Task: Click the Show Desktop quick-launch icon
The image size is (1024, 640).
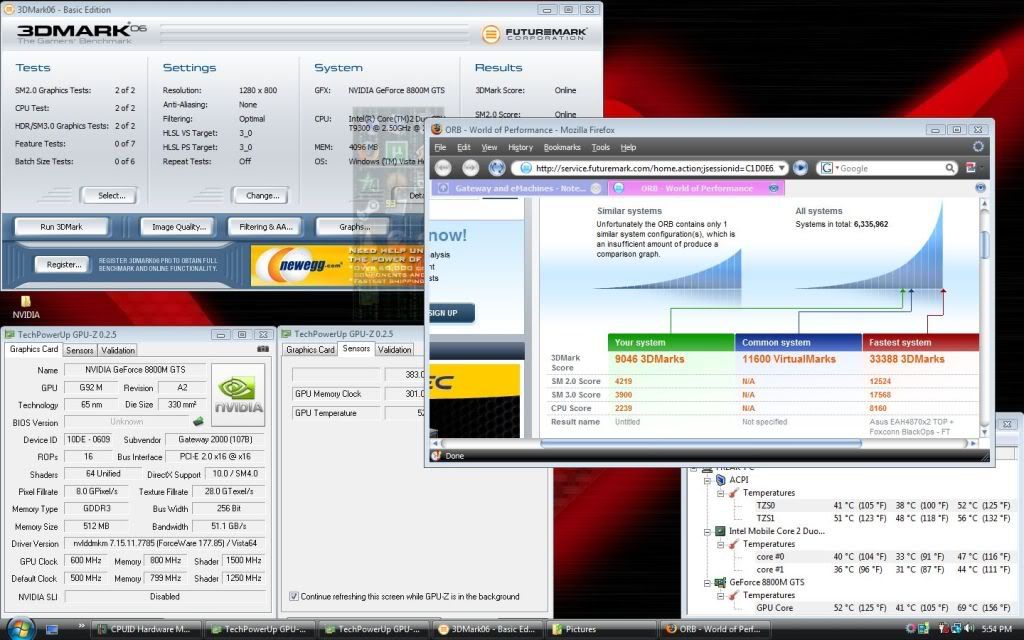Action: pos(52,630)
